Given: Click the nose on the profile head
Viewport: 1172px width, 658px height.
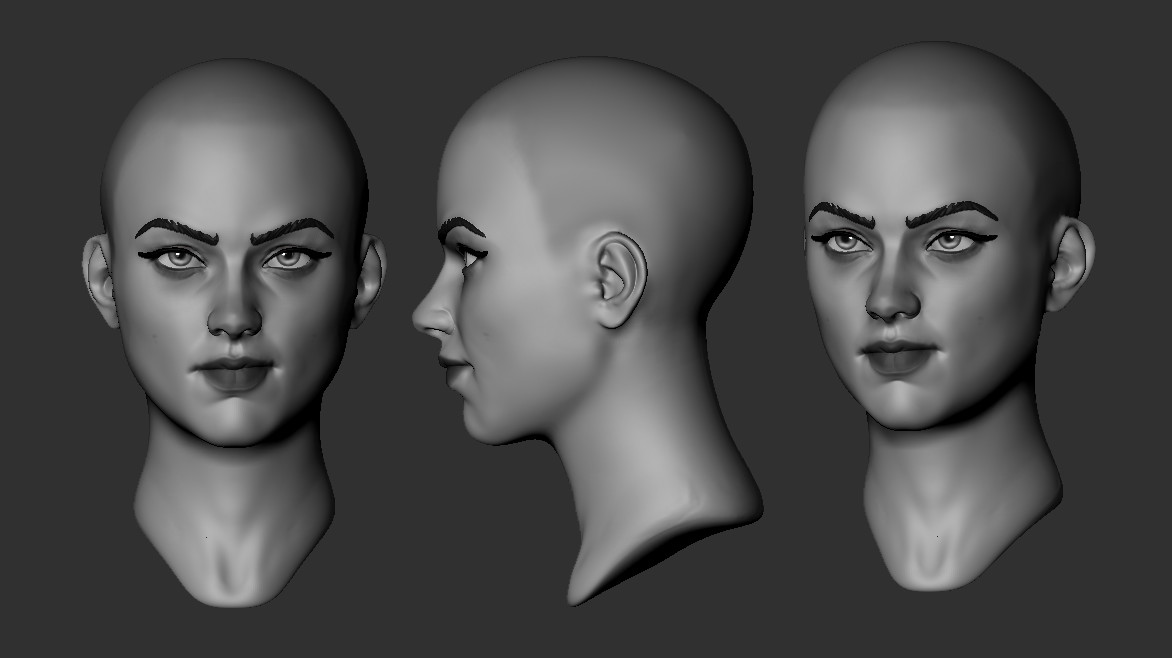Looking at the screenshot, I should coord(440,315).
